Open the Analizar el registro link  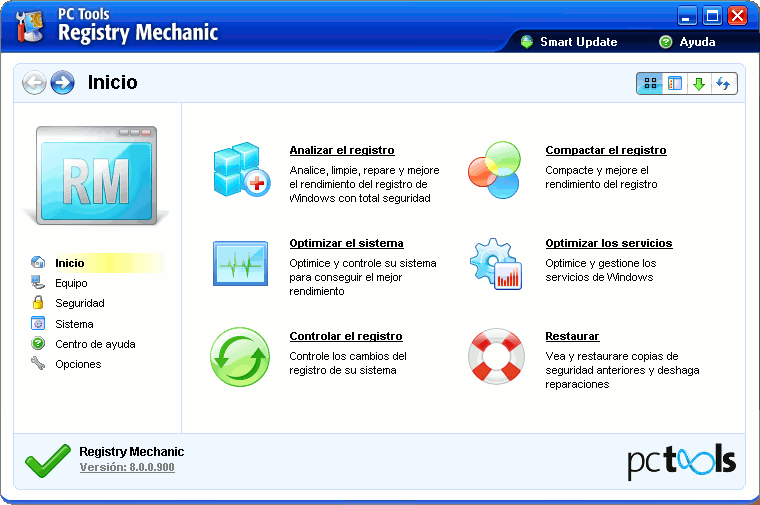click(x=342, y=150)
